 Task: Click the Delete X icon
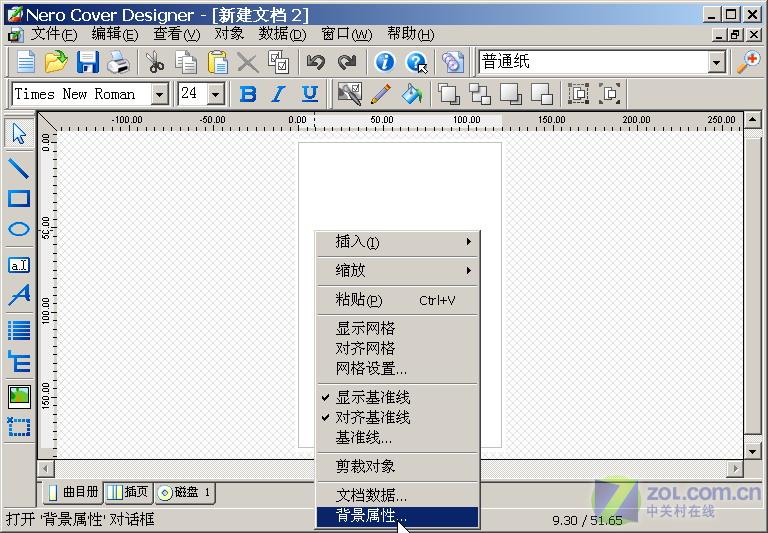point(248,63)
